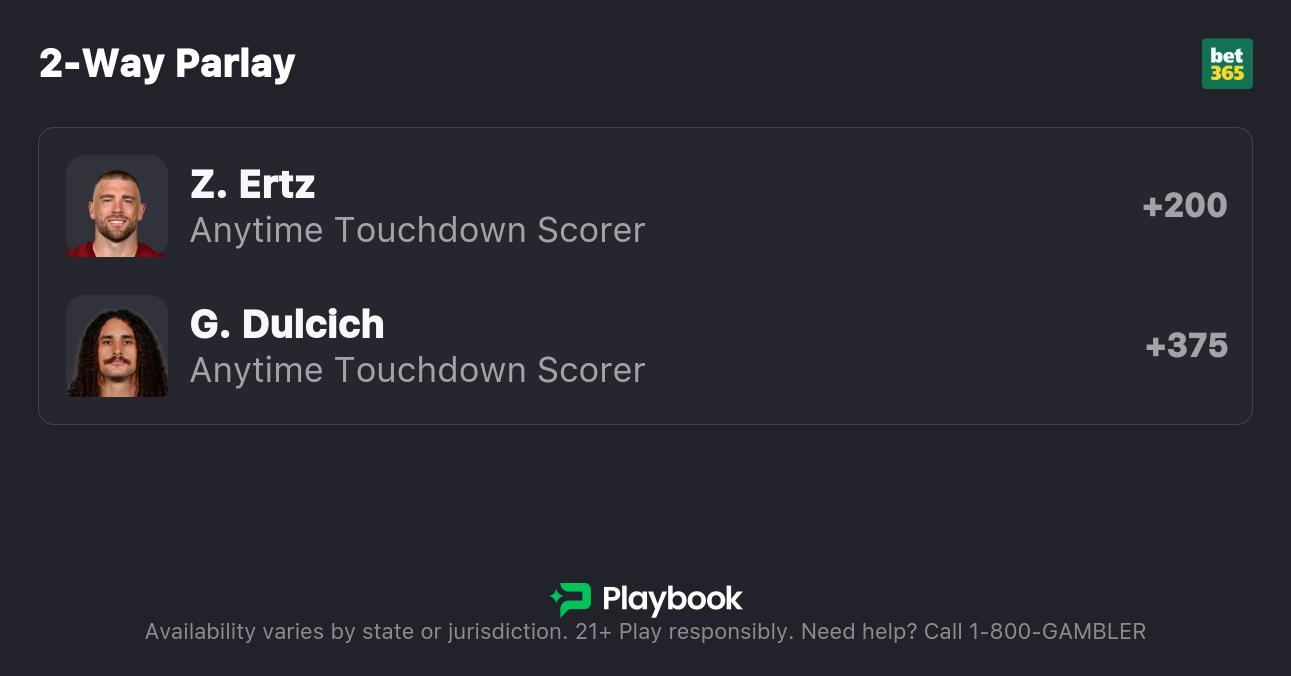Image resolution: width=1291 pixels, height=676 pixels.
Task: Click the small sparkle on the Playbook logo
Action: click(555, 599)
